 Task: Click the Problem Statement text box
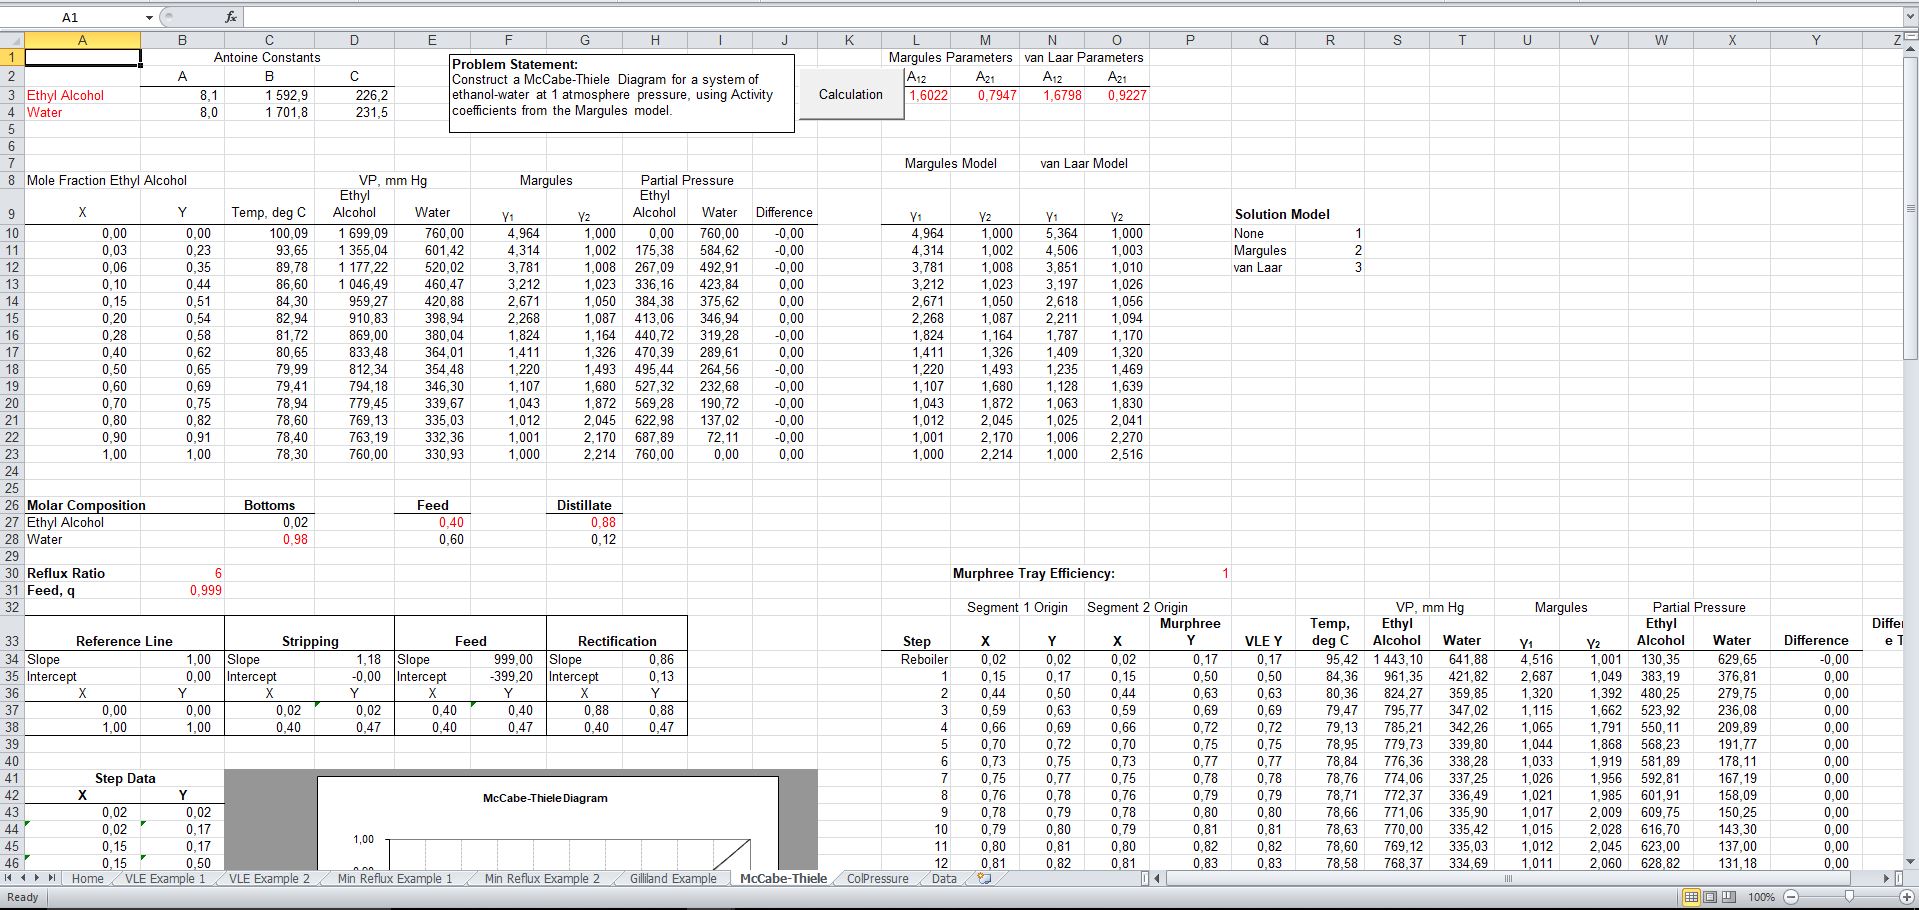622,93
